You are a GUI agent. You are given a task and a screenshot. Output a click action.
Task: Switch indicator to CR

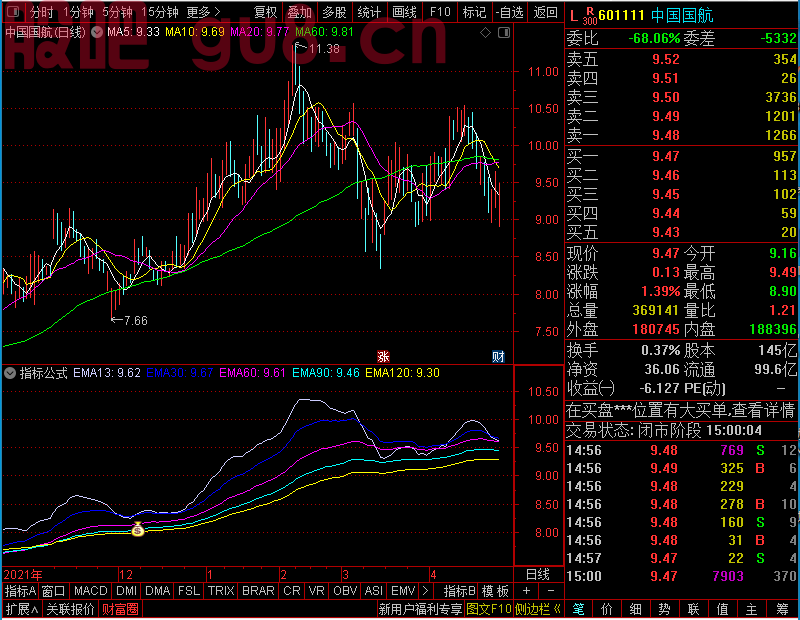[x=292, y=591]
